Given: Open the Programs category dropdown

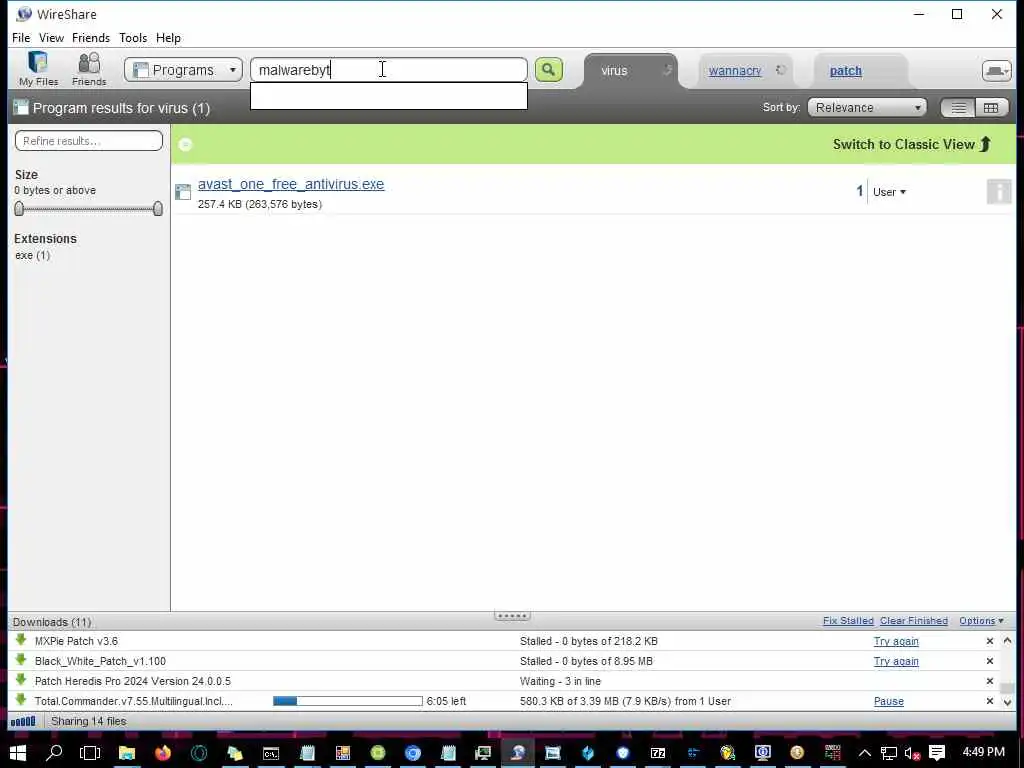Looking at the screenshot, I should click(184, 70).
